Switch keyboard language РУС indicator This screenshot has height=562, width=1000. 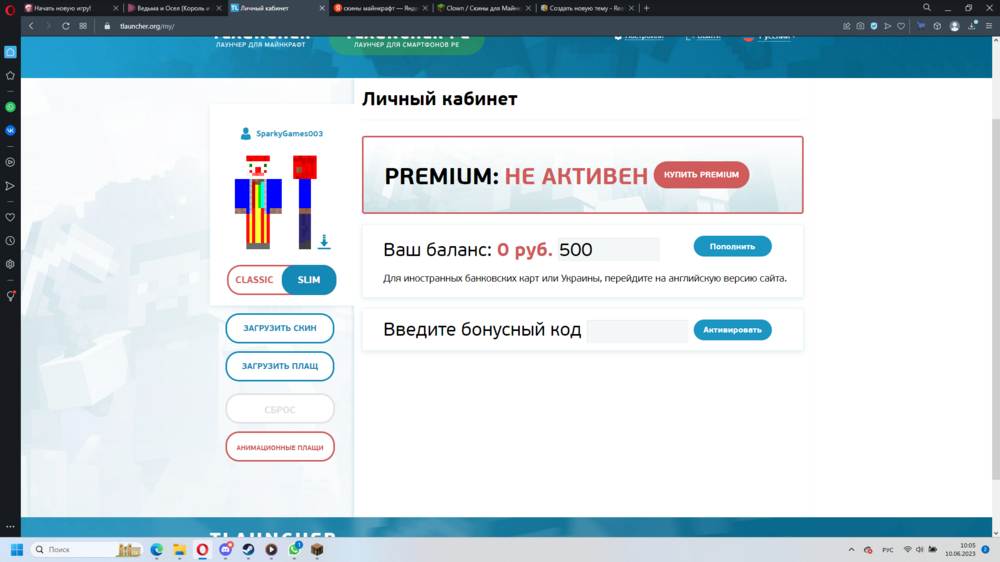(887, 549)
